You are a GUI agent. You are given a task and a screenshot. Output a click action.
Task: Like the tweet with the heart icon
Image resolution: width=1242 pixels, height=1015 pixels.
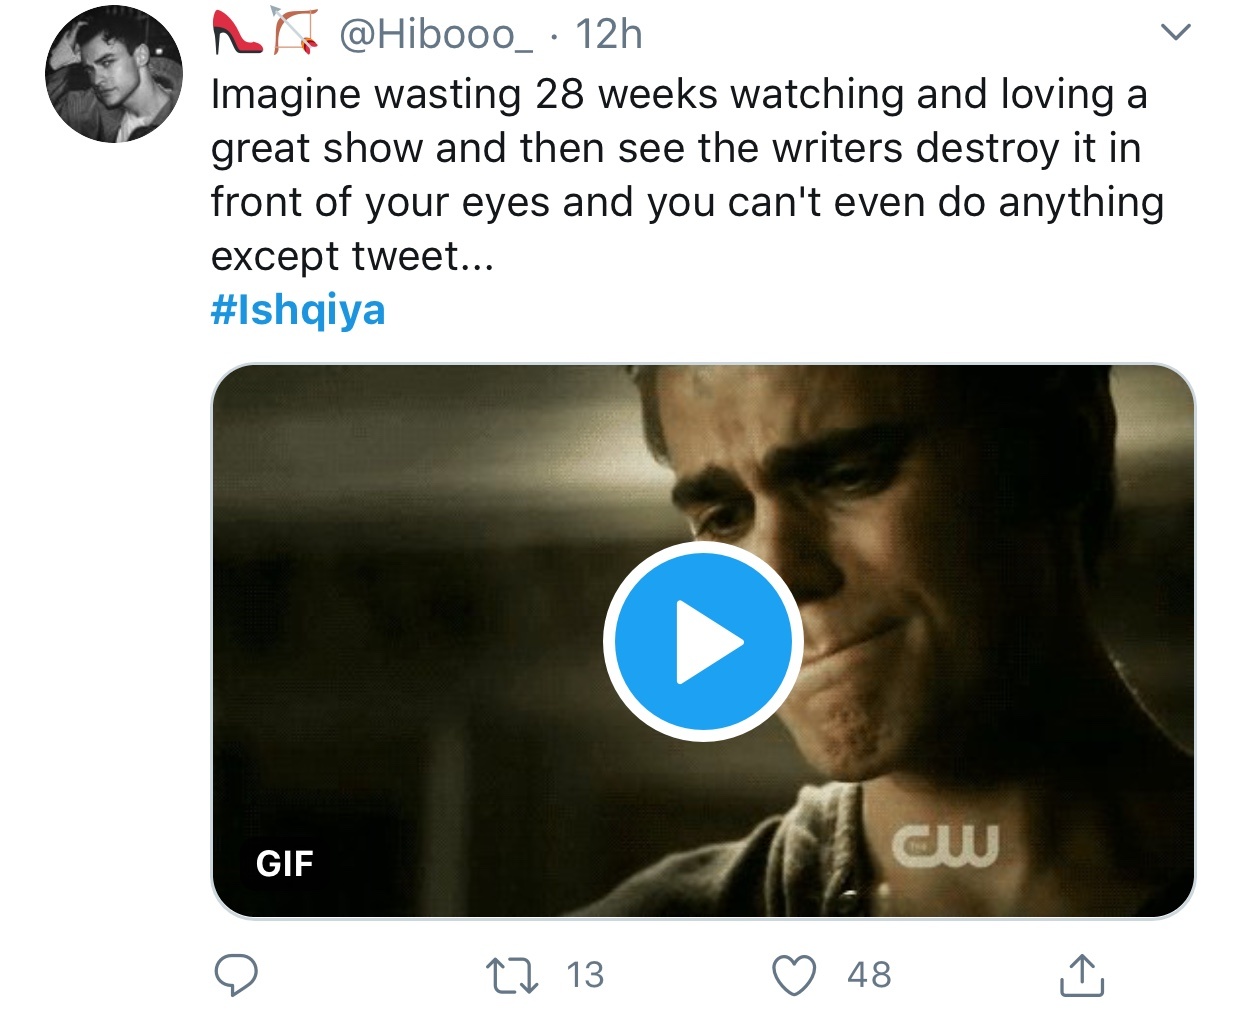(795, 975)
